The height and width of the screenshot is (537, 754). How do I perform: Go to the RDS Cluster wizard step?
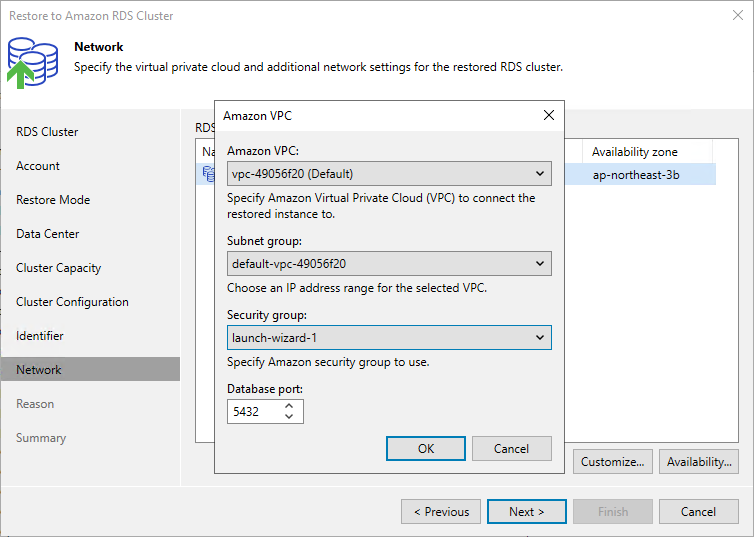pyautogui.click(x=47, y=132)
